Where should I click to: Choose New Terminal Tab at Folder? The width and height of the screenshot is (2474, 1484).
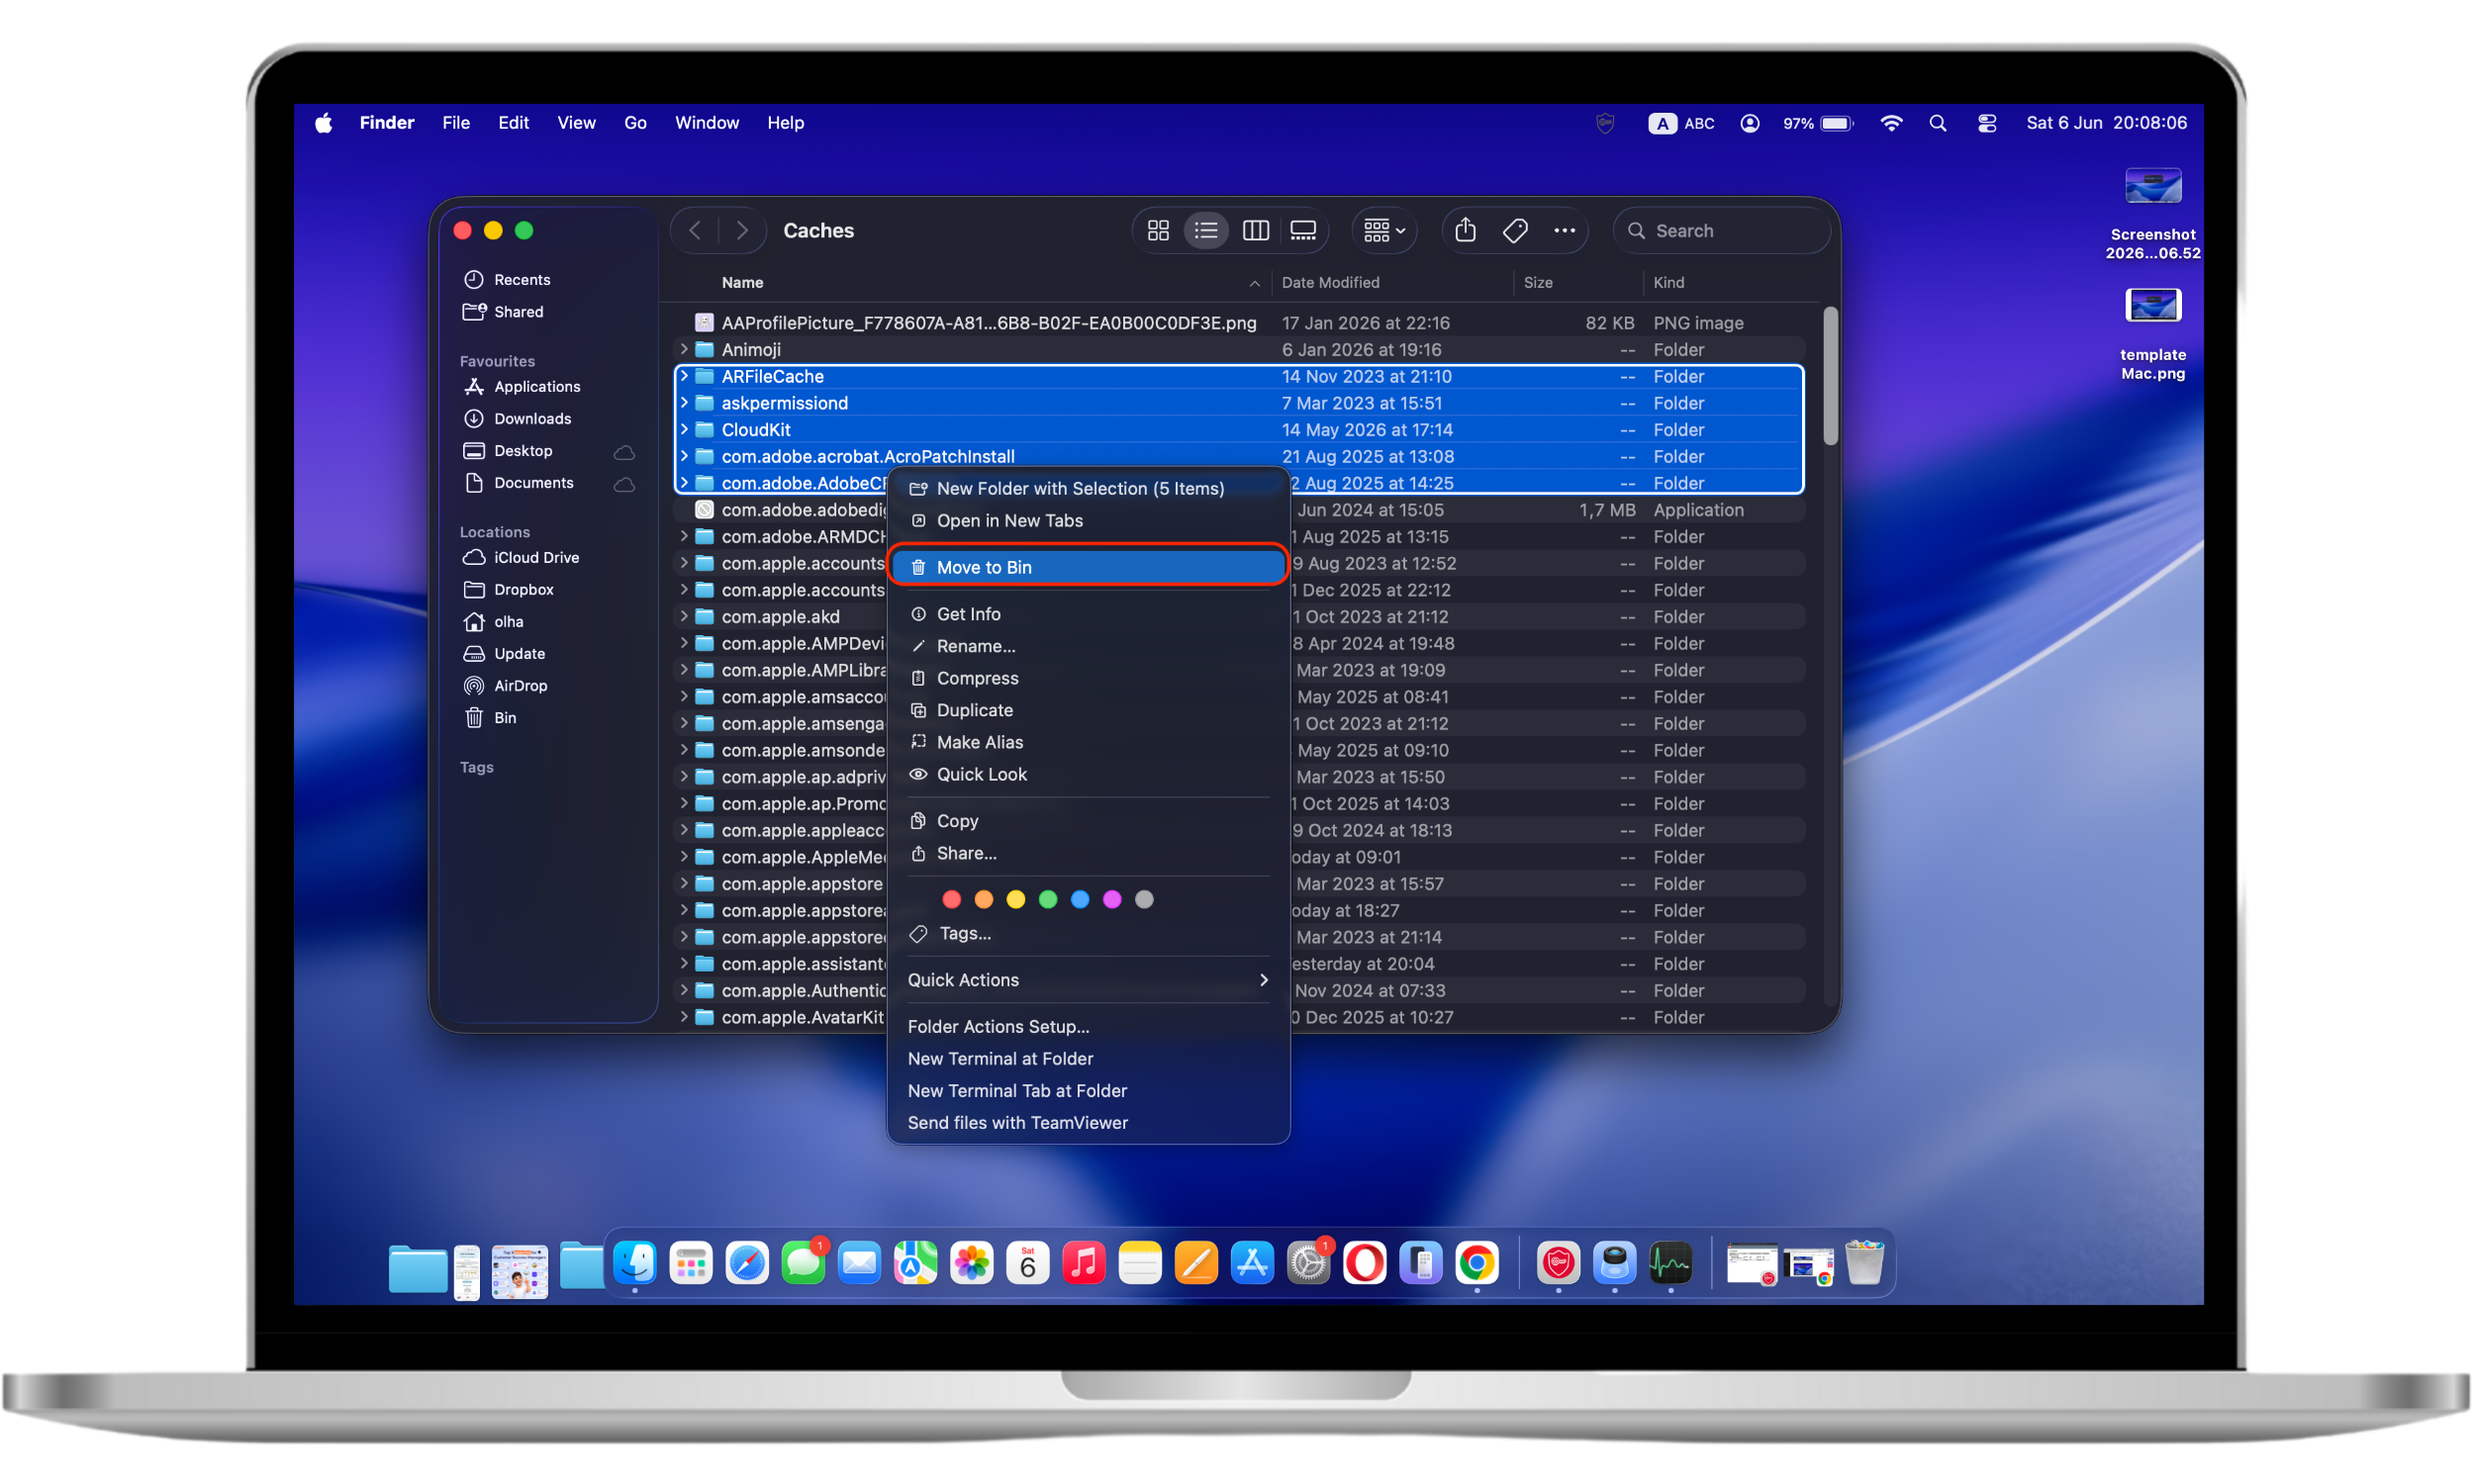pos(1087,1091)
